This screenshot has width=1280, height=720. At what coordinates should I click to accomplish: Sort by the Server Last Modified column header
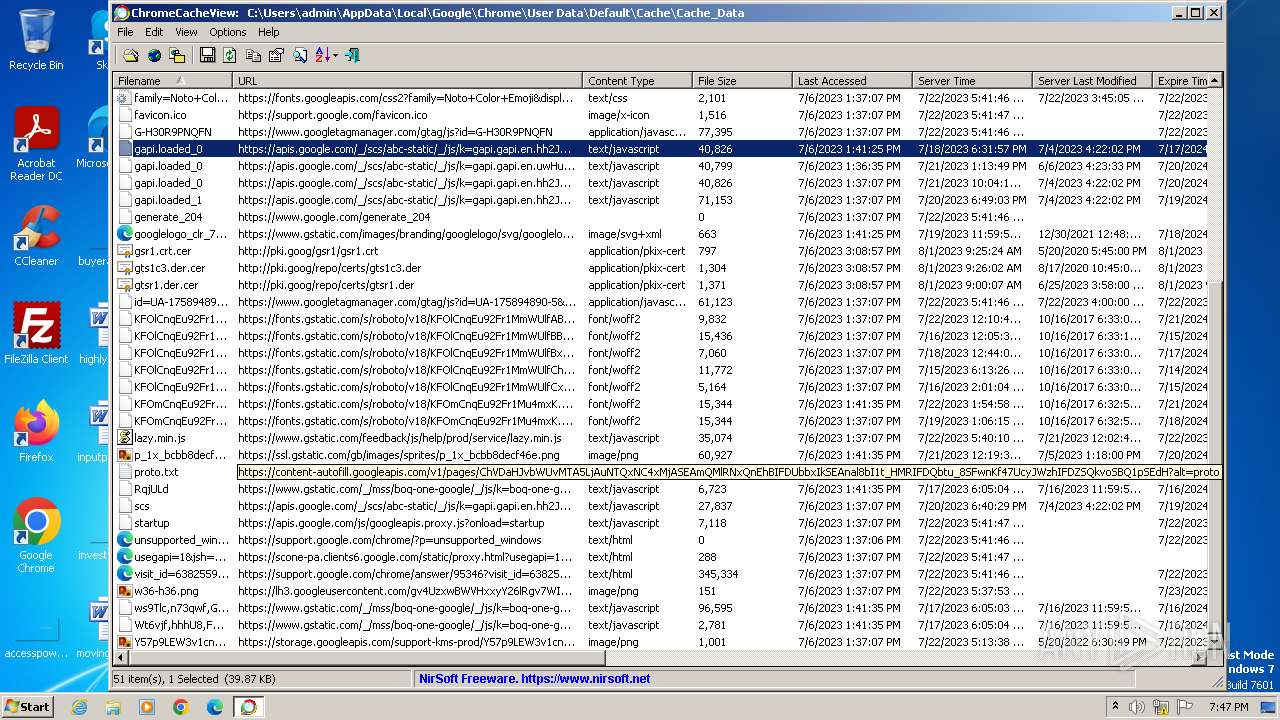pos(1092,81)
